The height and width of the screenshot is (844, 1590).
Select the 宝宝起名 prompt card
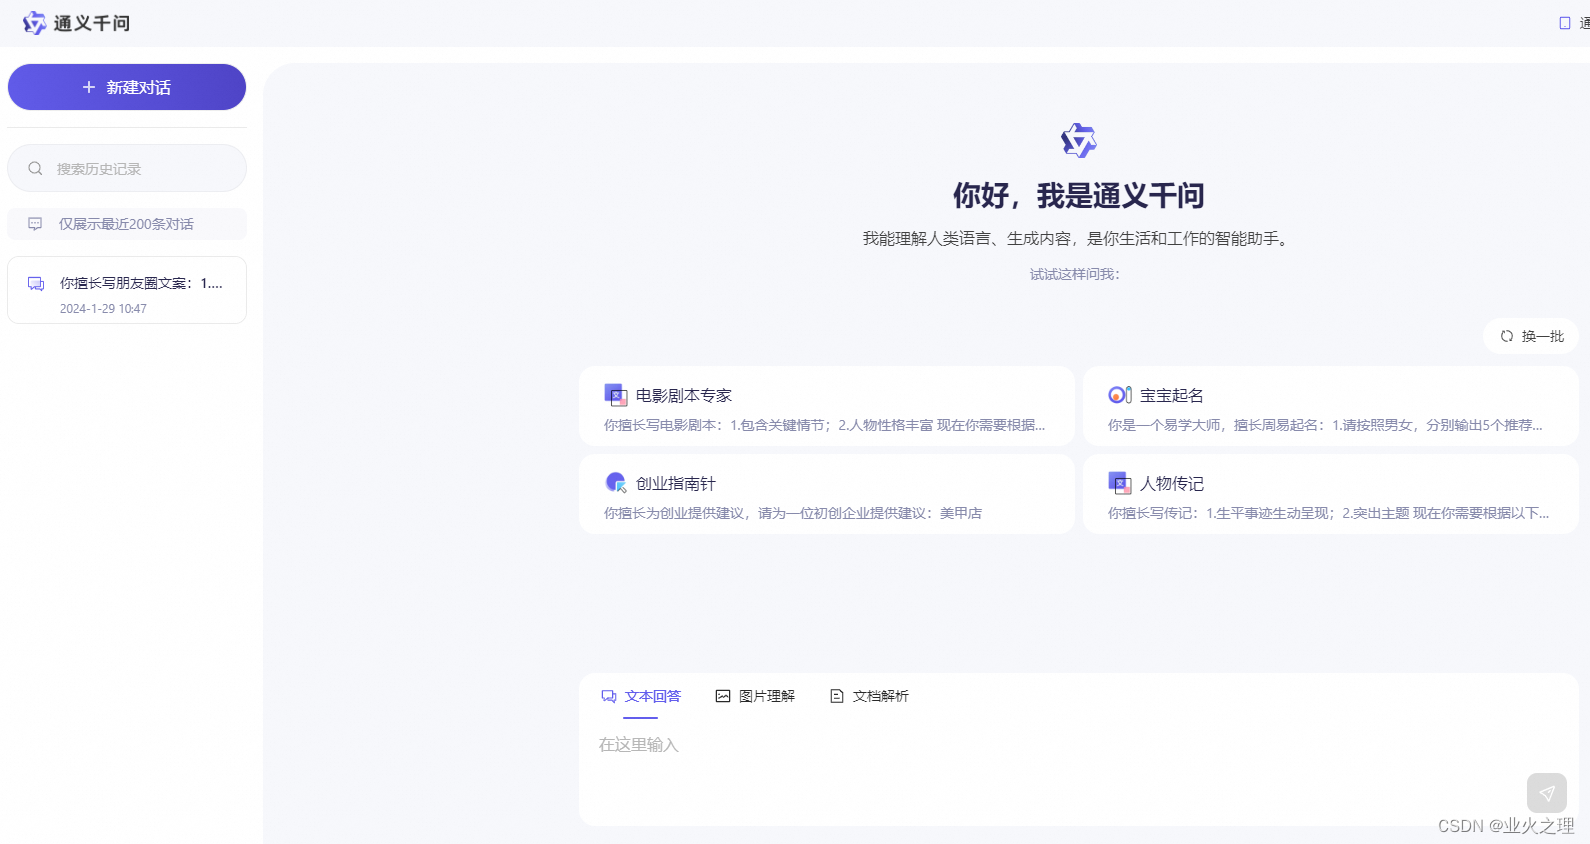(1331, 406)
